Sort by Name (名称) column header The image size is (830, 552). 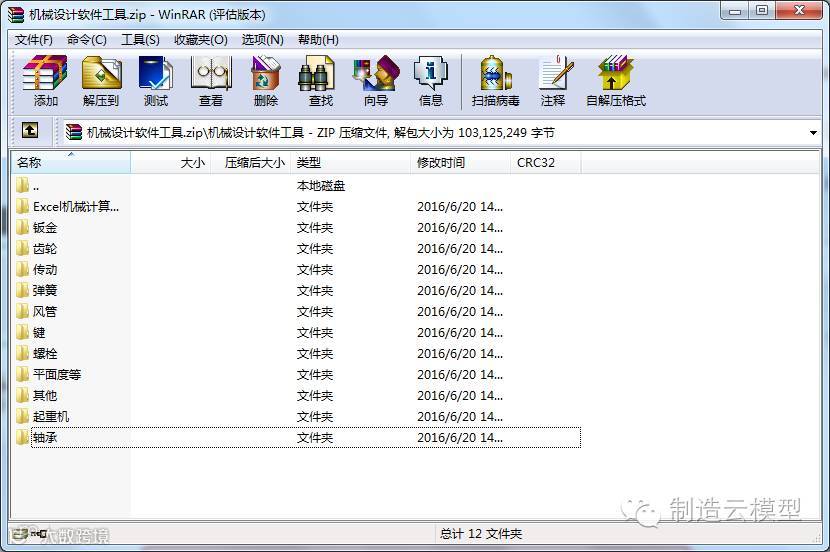click(71, 162)
